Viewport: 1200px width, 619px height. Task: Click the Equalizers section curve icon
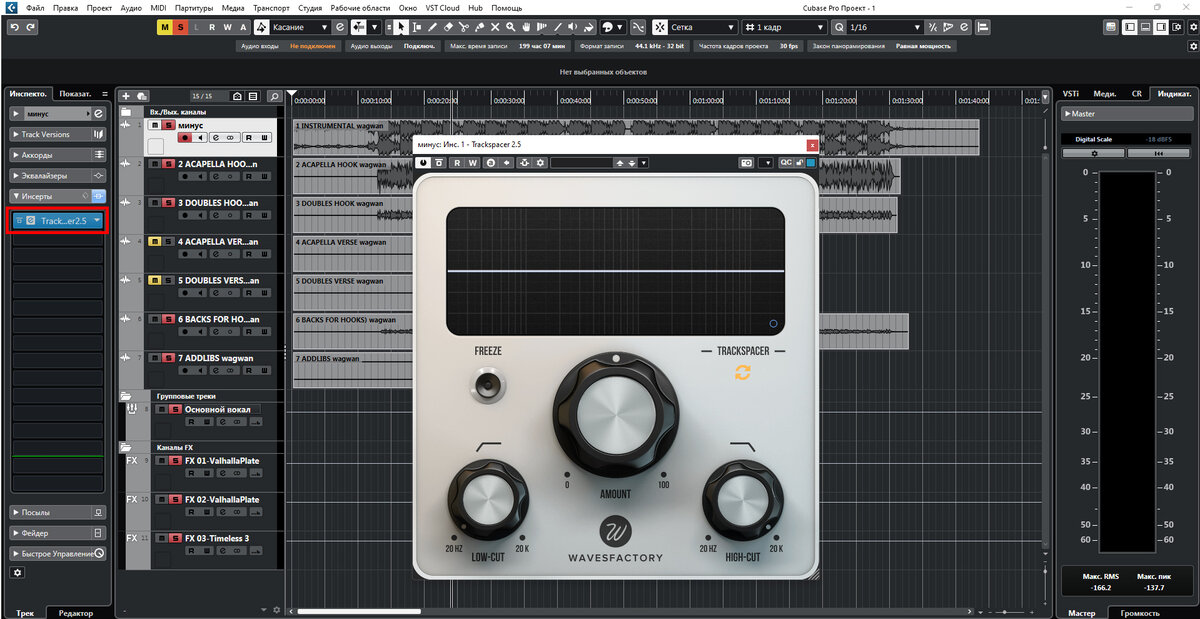(x=98, y=176)
